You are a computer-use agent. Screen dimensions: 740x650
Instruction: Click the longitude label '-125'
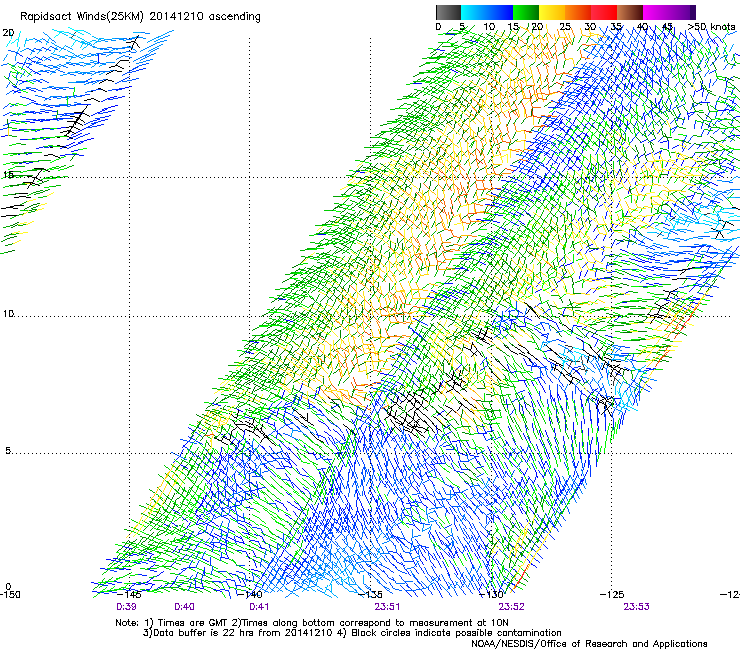click(612, 594)
